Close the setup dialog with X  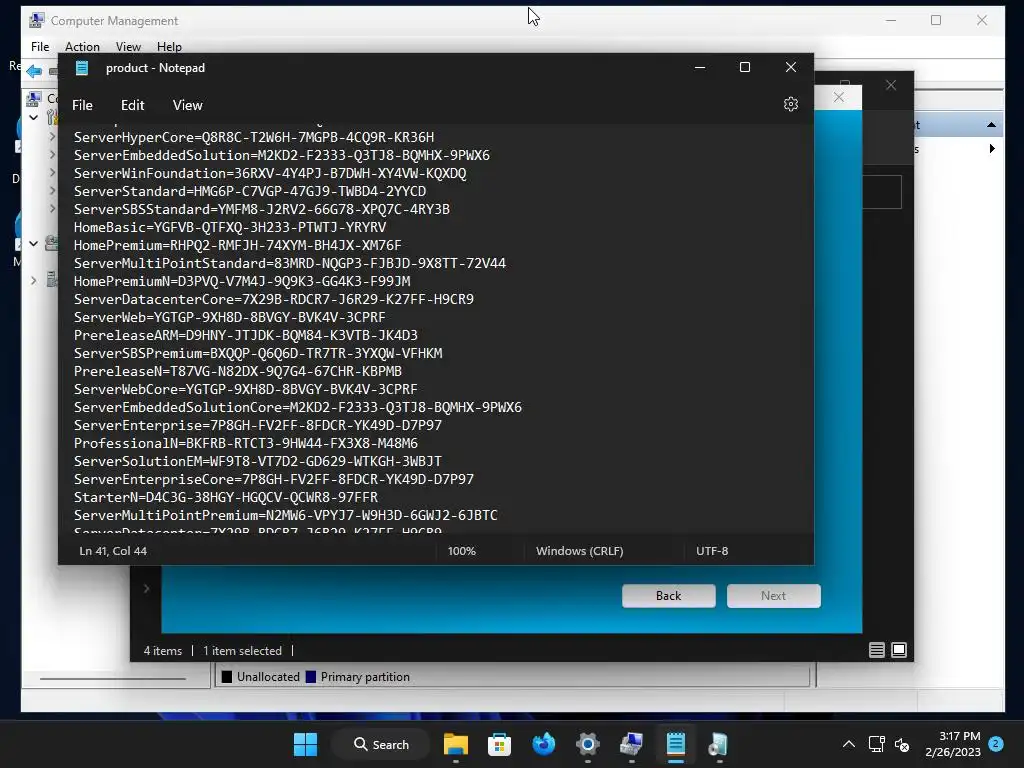tap(839, 97)
